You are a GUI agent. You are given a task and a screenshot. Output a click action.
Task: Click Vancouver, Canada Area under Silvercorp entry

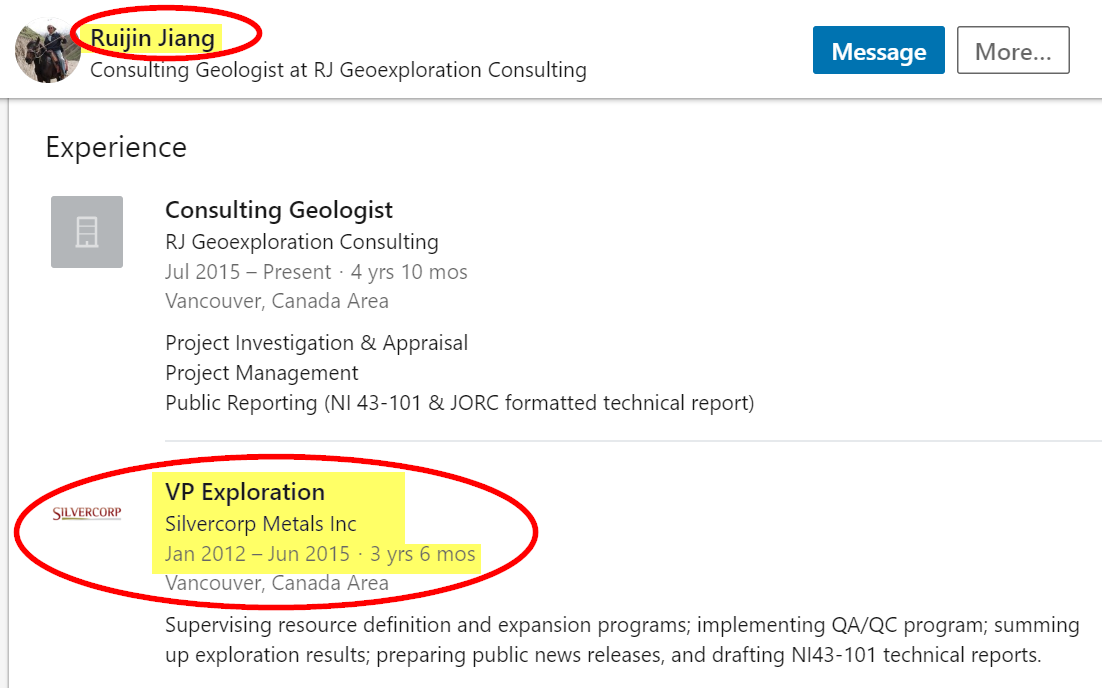(277, 583)
